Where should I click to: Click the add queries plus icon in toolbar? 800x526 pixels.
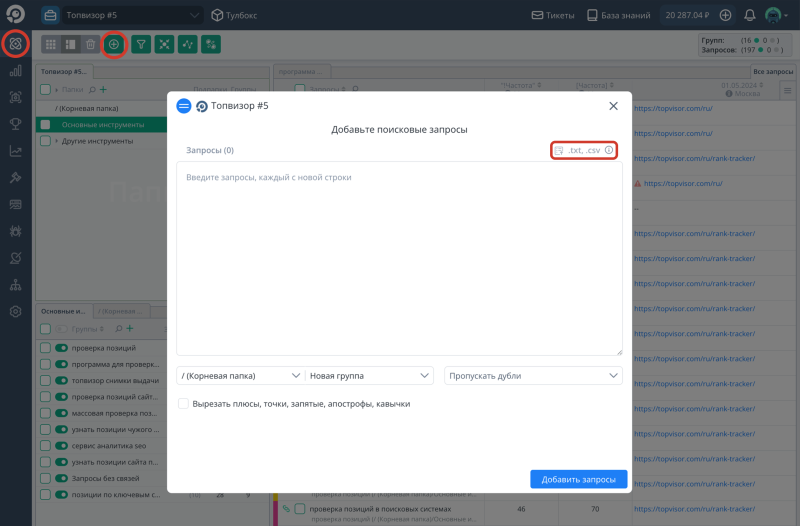click(114, 44)
